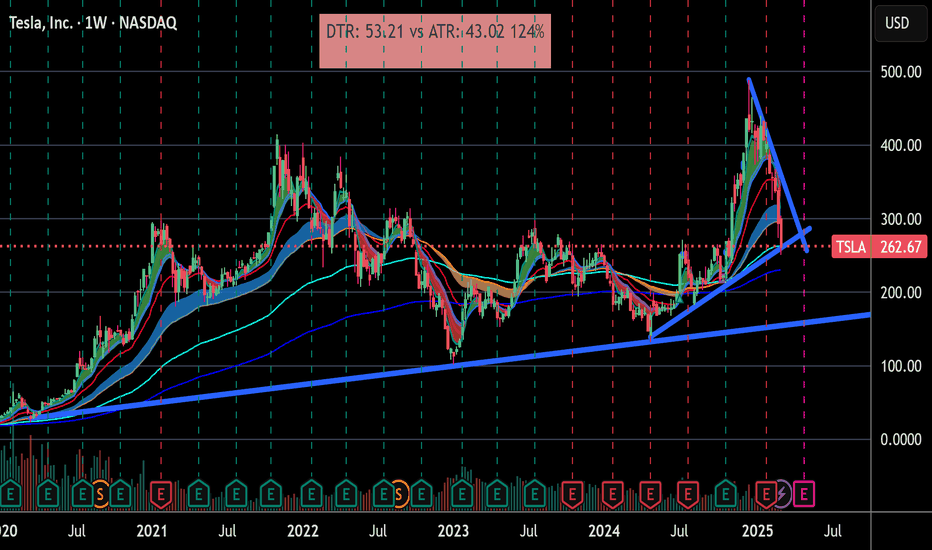Open the July 2022 green earnings marker
Image resolution: width=932 pixels, height=550 pixels.
pyautogui.click(x=383, y=494)
